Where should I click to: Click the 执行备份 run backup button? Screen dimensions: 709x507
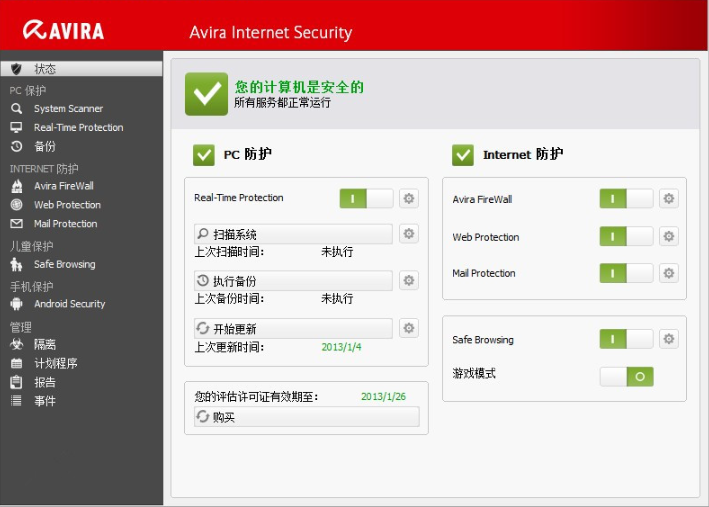pyautogui.click(x=292, y=281)
